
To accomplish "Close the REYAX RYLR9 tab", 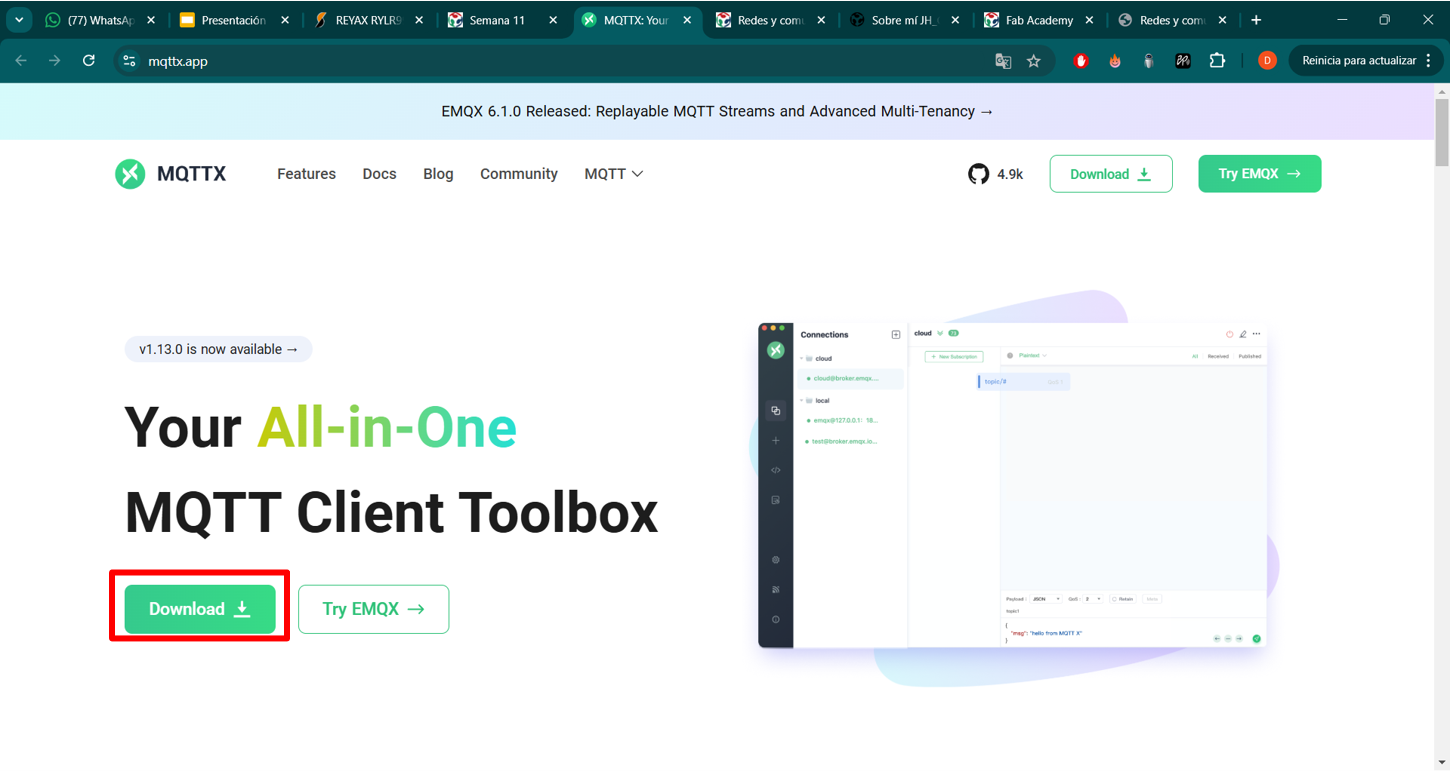I will [x=419, y=20].
